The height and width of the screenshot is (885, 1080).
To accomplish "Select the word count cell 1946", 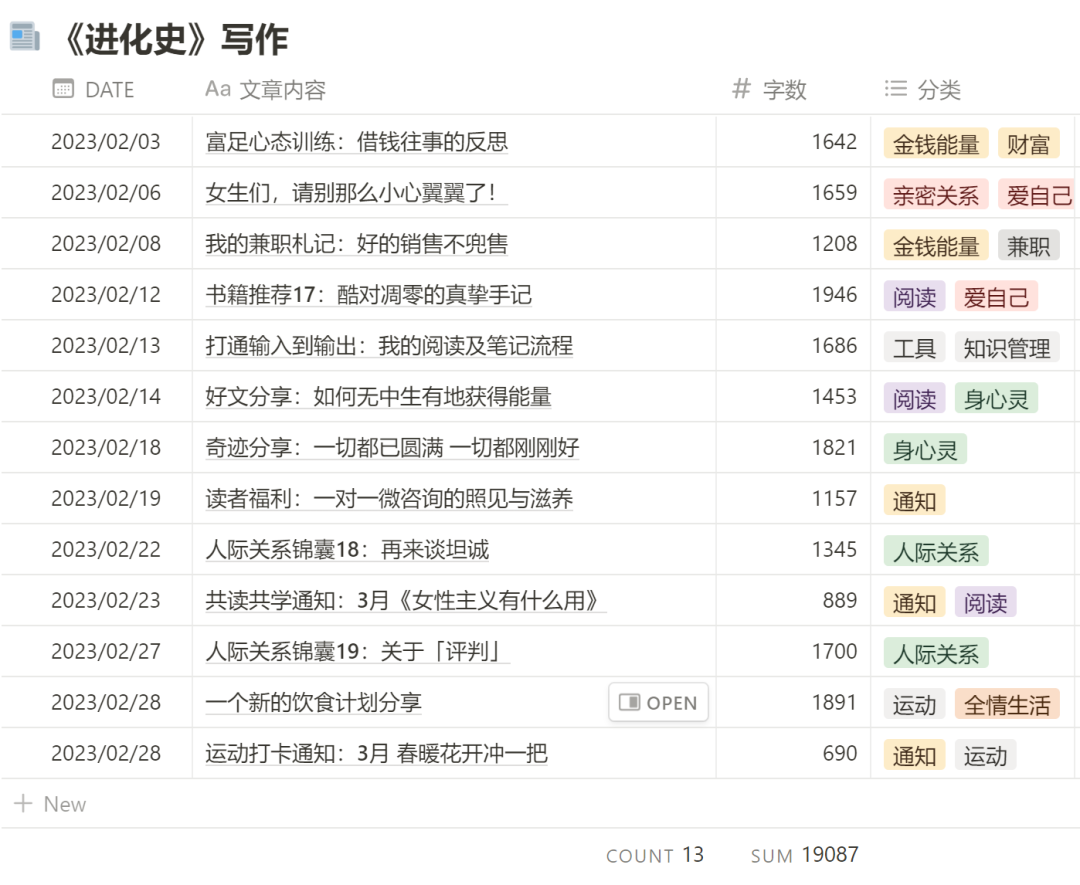I will point(834,295).
